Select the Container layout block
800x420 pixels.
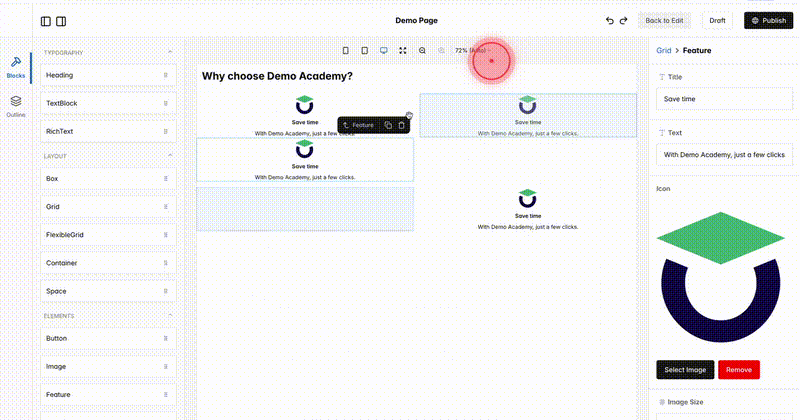click(108, 263)
